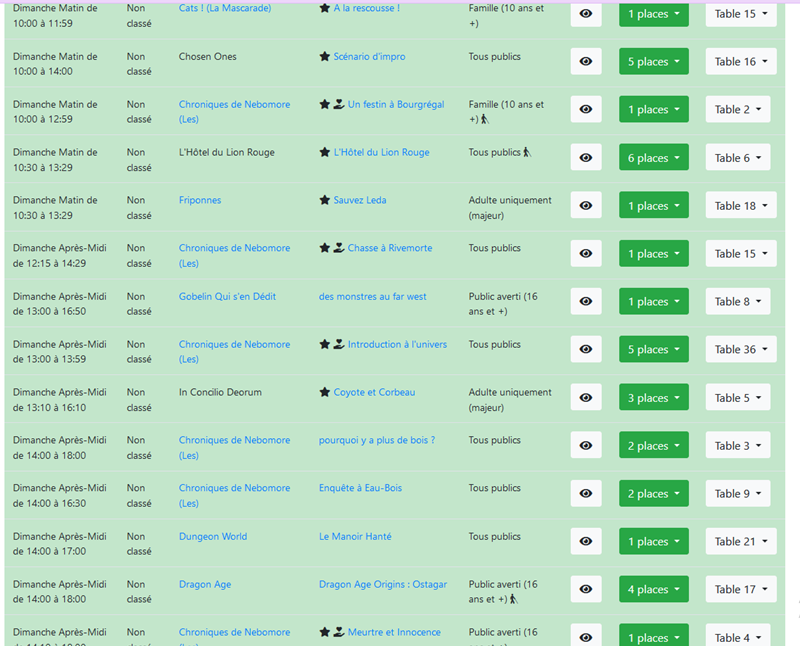
Task: Click the star icon beside Un festin à Bourgrégal
Action: 325,104
